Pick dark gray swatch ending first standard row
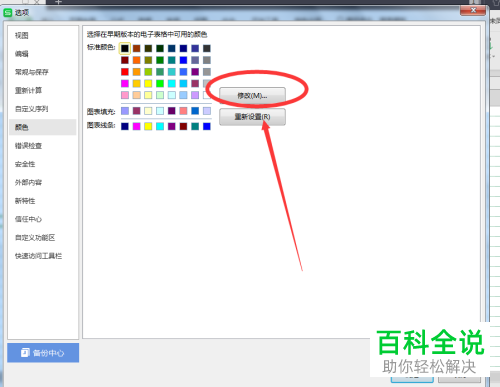 (x=207, y=48)
